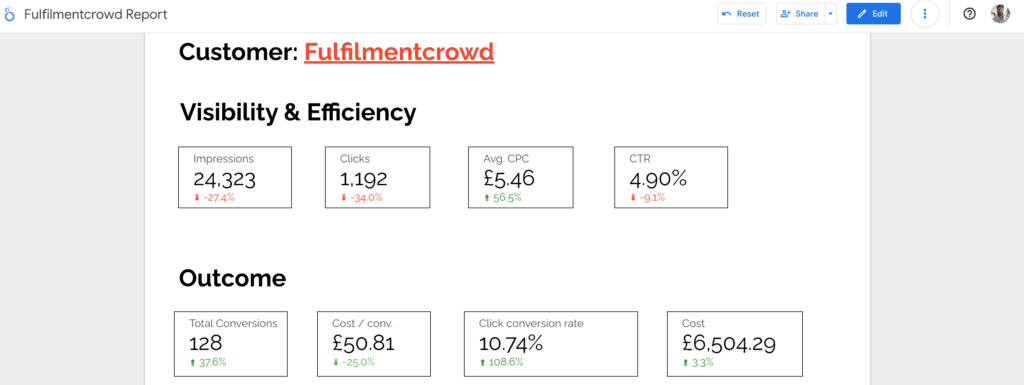Select the Avg. CPC scorecard
The image size is (1024, 385).
(520, 177)
